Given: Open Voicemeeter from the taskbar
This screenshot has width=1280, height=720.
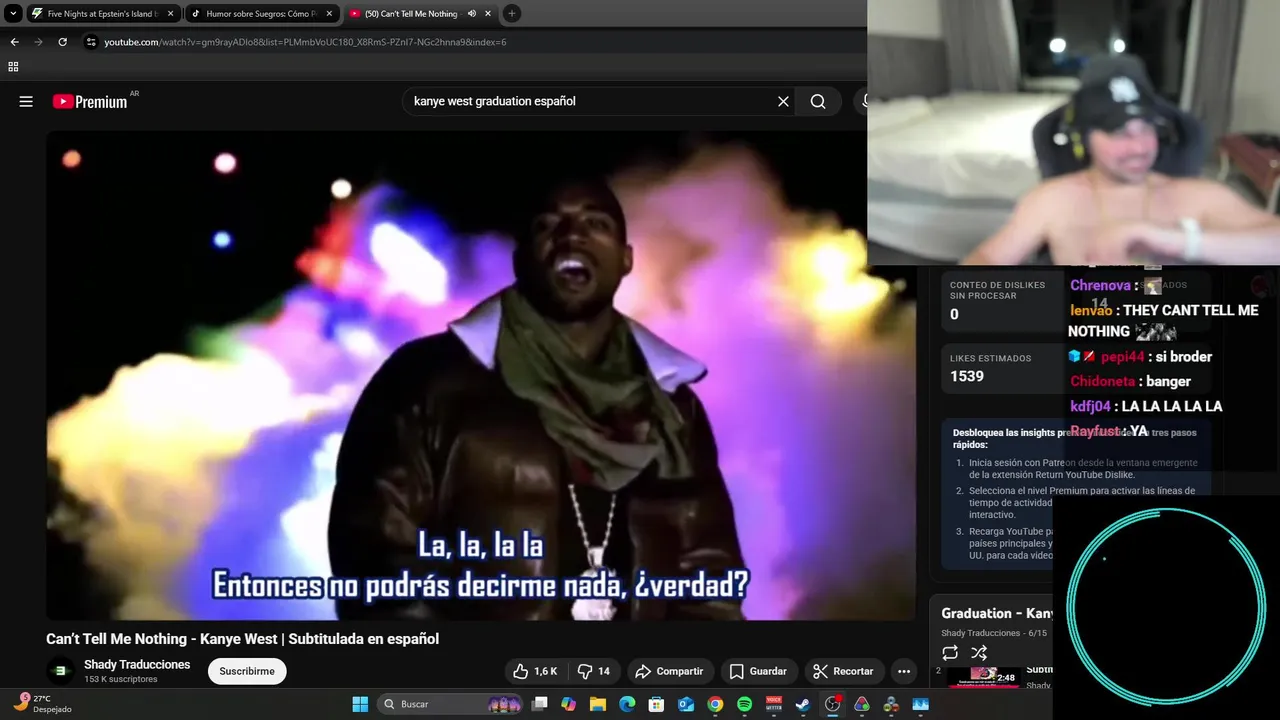Looking at the screenshot, I should [x=773, y=704].
